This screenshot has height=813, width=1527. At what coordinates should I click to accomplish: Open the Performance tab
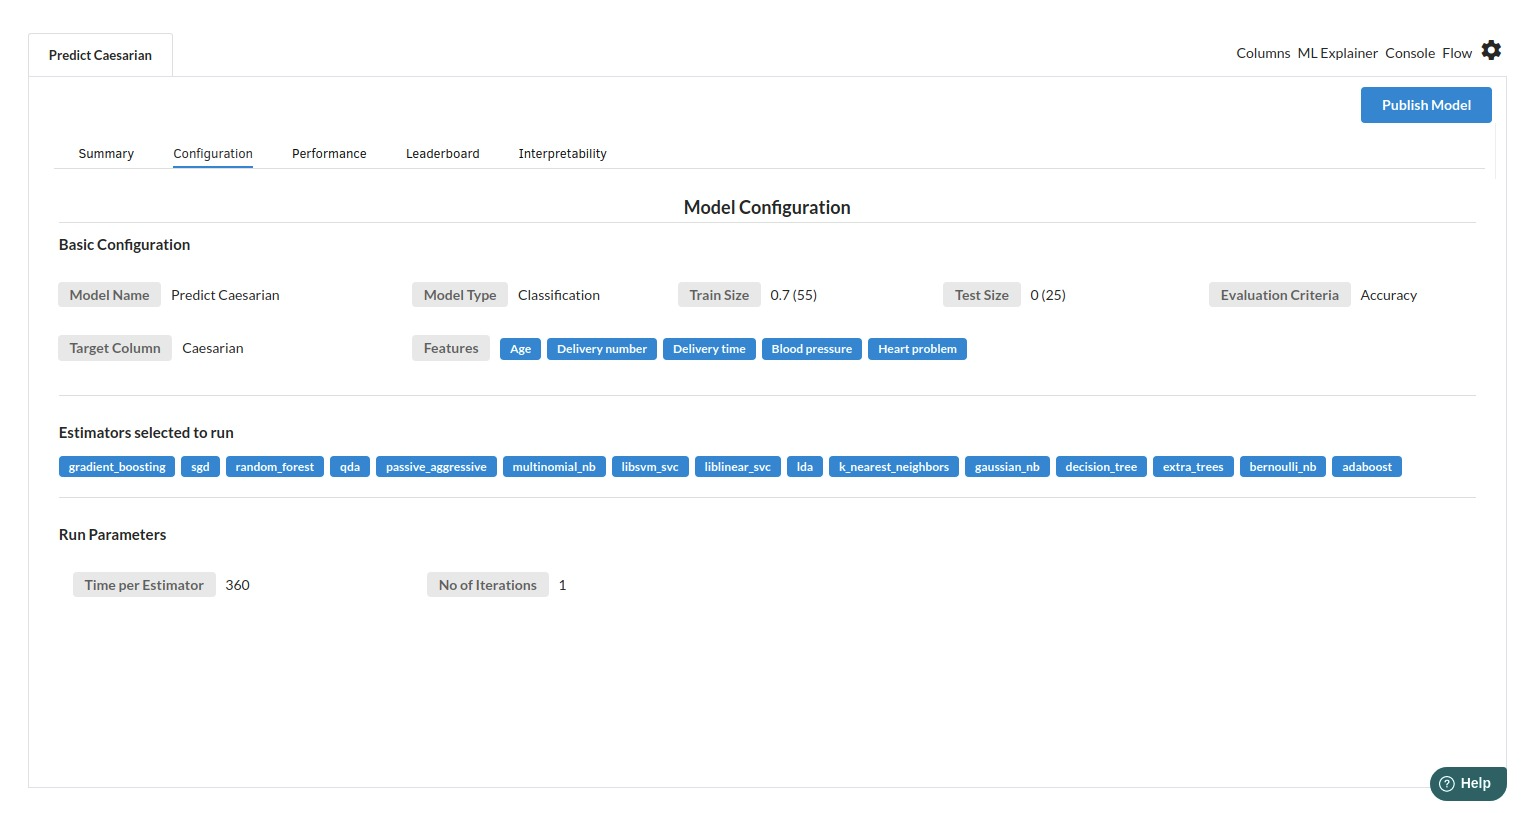point(329,154)
